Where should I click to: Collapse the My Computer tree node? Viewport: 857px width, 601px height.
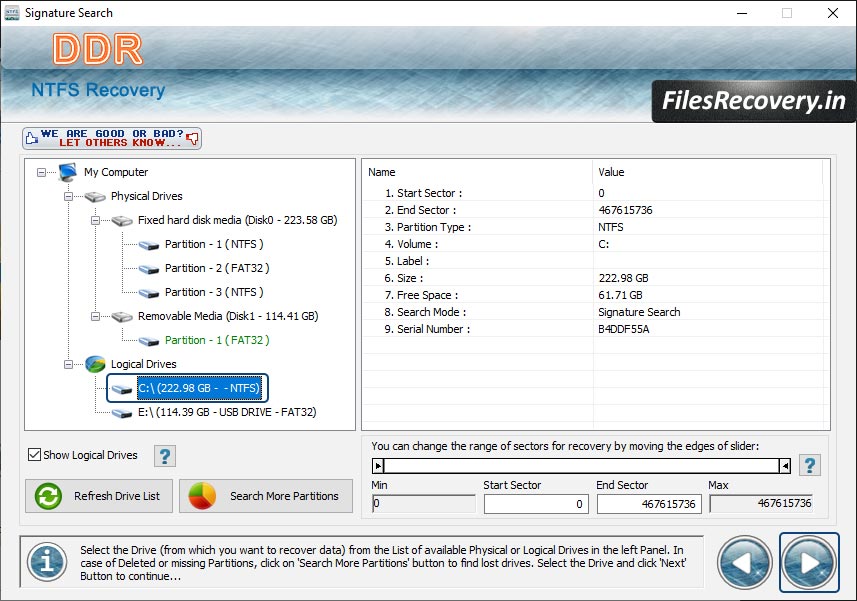coord(42,172)
